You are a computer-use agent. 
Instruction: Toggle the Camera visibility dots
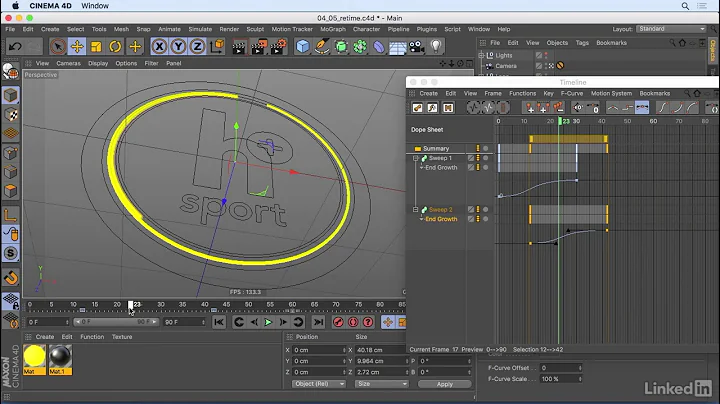coord(546,66)
